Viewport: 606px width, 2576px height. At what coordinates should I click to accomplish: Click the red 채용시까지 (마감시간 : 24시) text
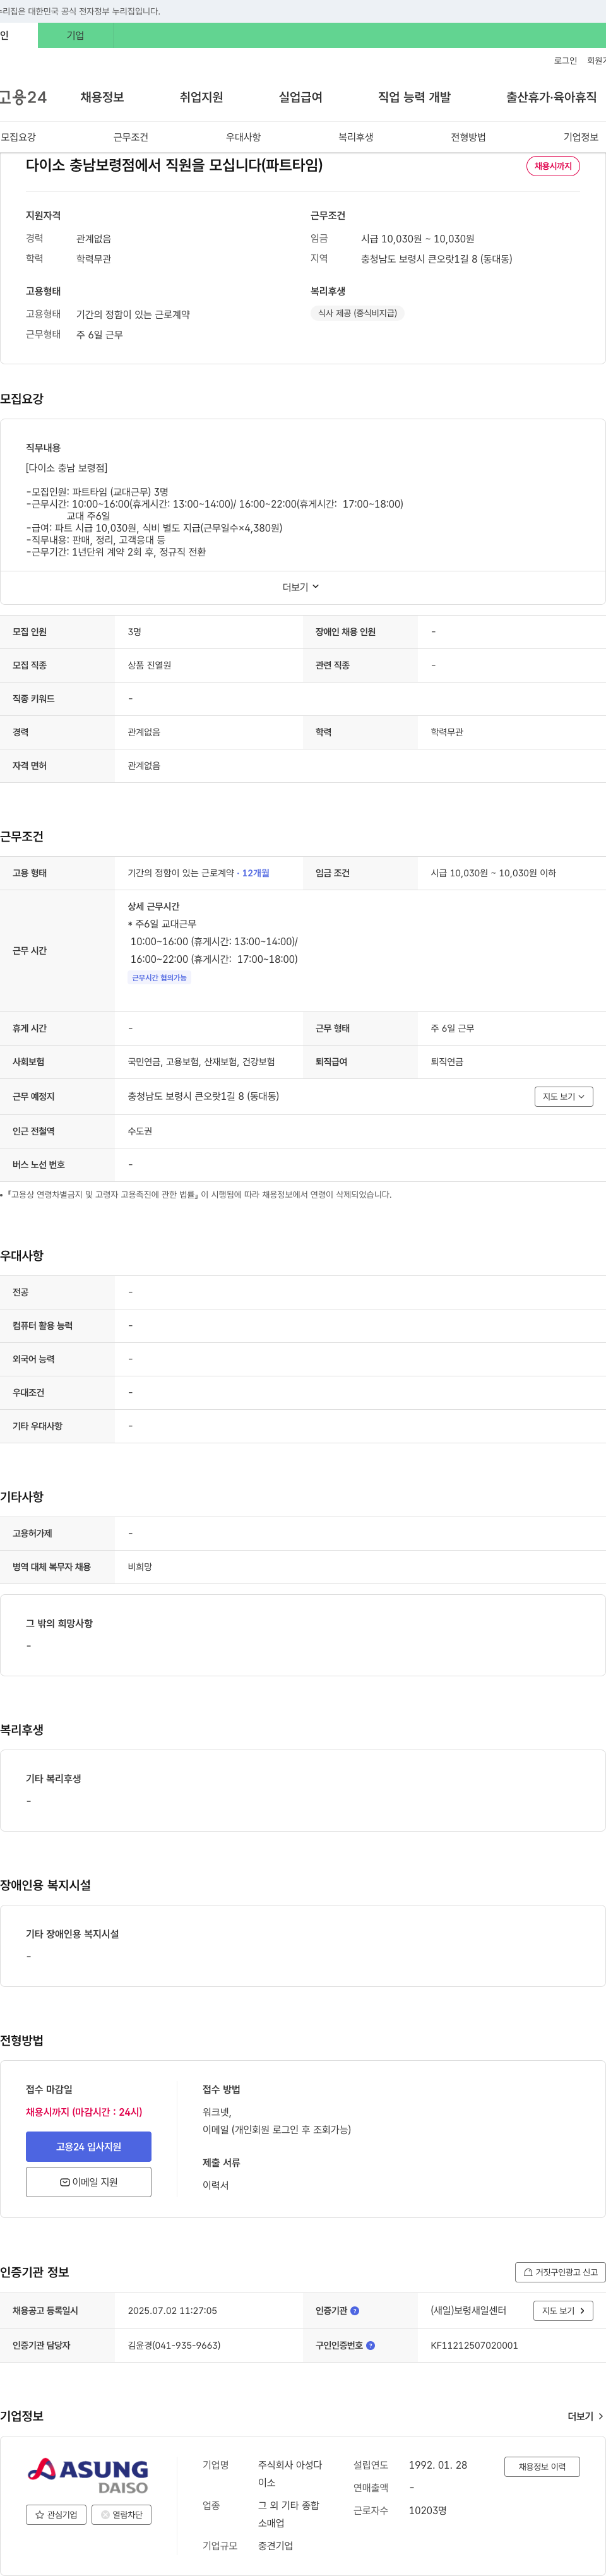pos(84,2112)
